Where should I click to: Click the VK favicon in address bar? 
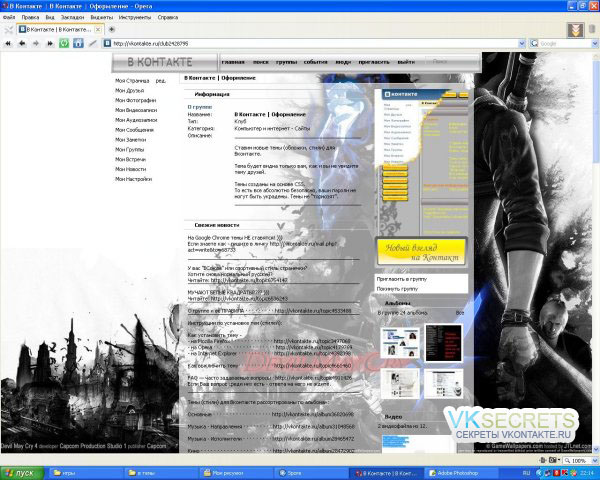108,44
